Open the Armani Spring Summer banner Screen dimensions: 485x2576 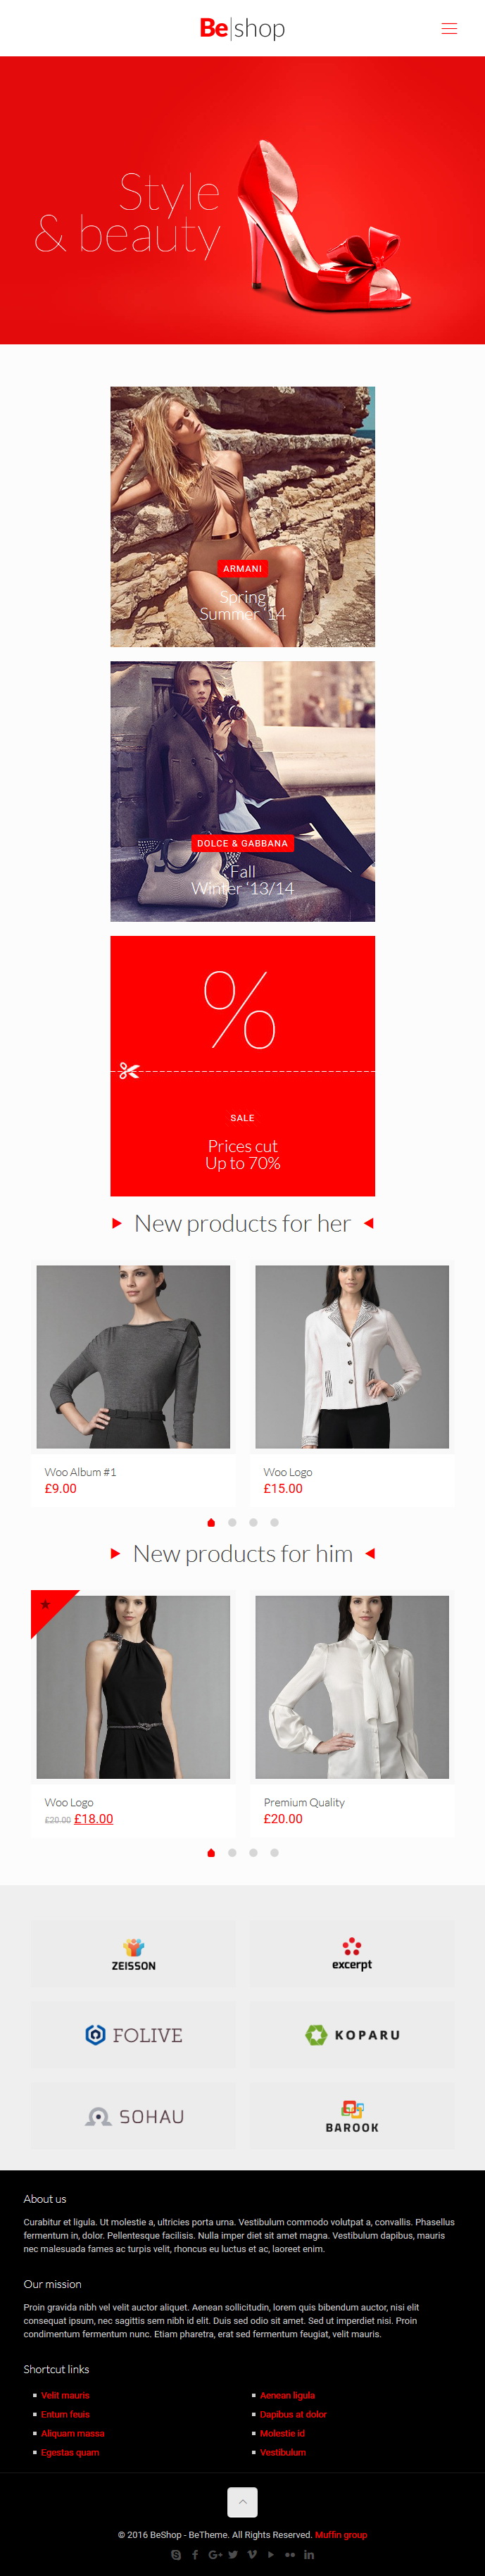click(x=242, y=516)
